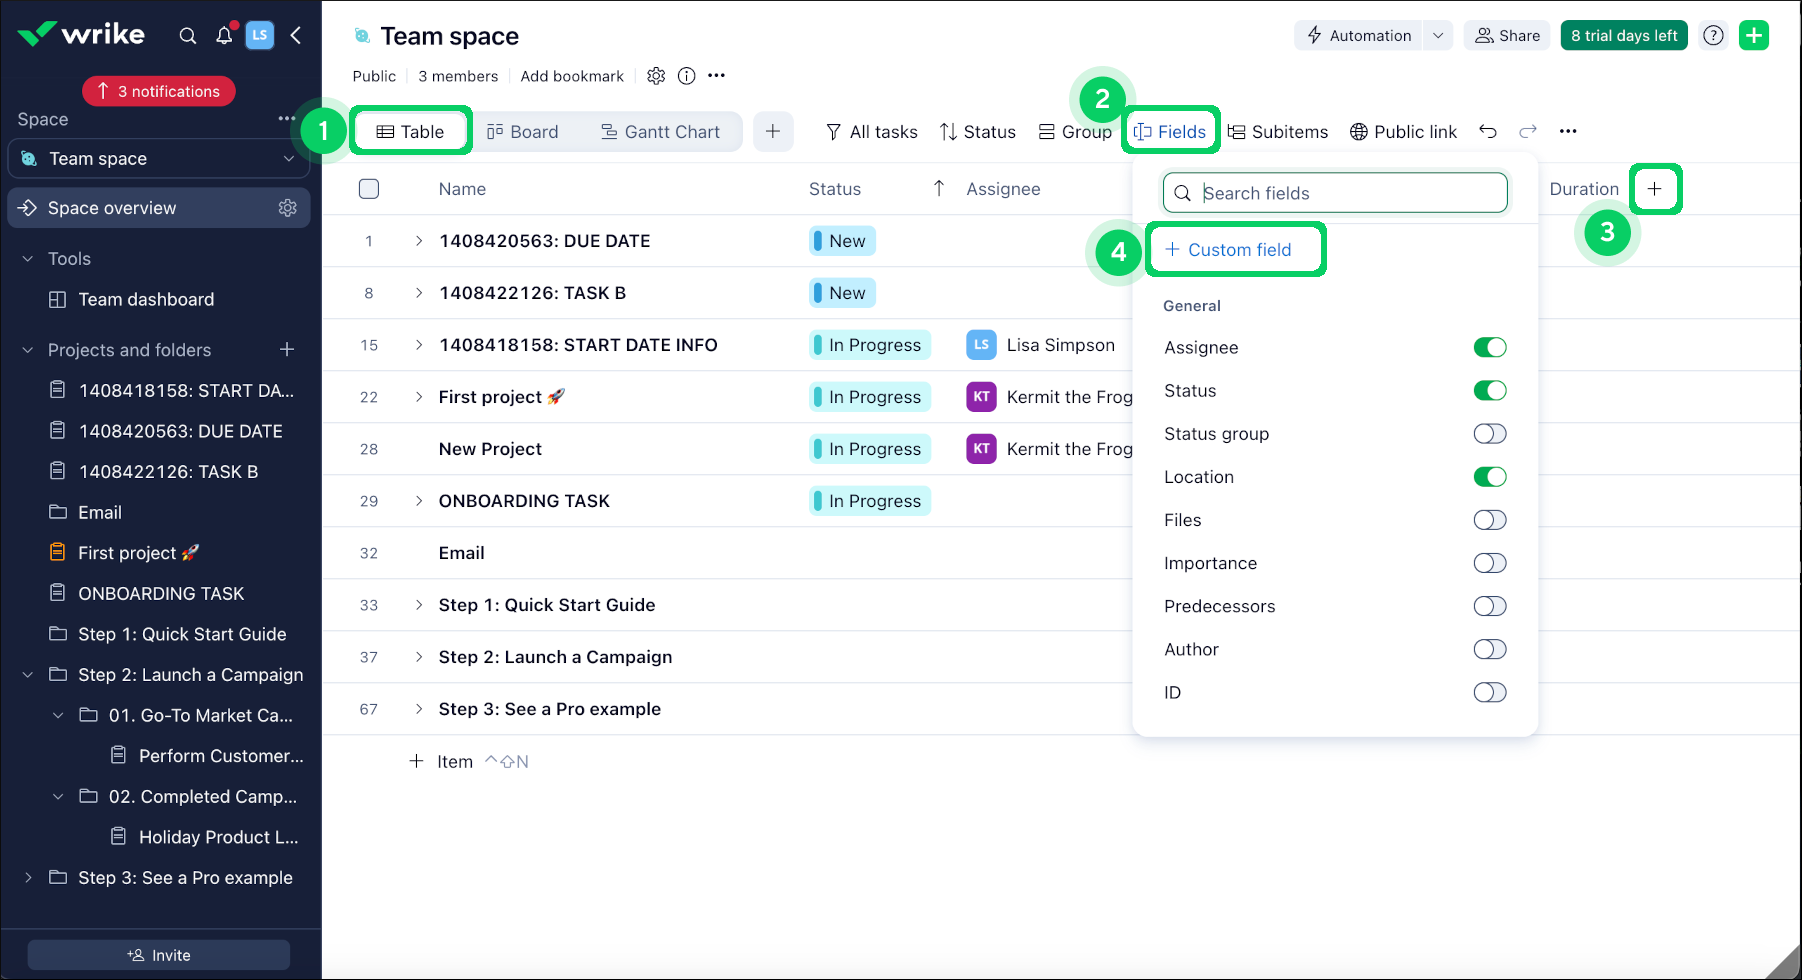Collapse the Step 2: Launch a Campaign folder
Viewport: 1802px width, 980px height.
pyautogui.click(x=28, y=675)
